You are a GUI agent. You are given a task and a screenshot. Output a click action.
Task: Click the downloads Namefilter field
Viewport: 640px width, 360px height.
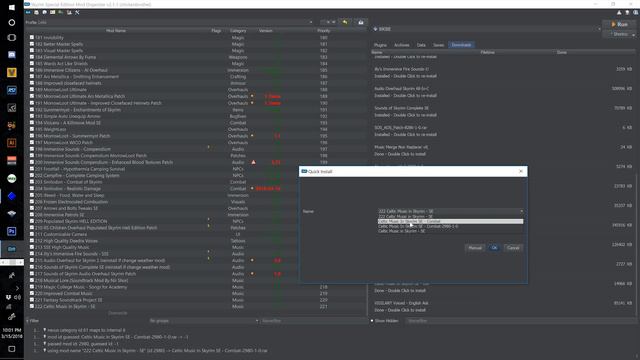click(x=520, y=321)
